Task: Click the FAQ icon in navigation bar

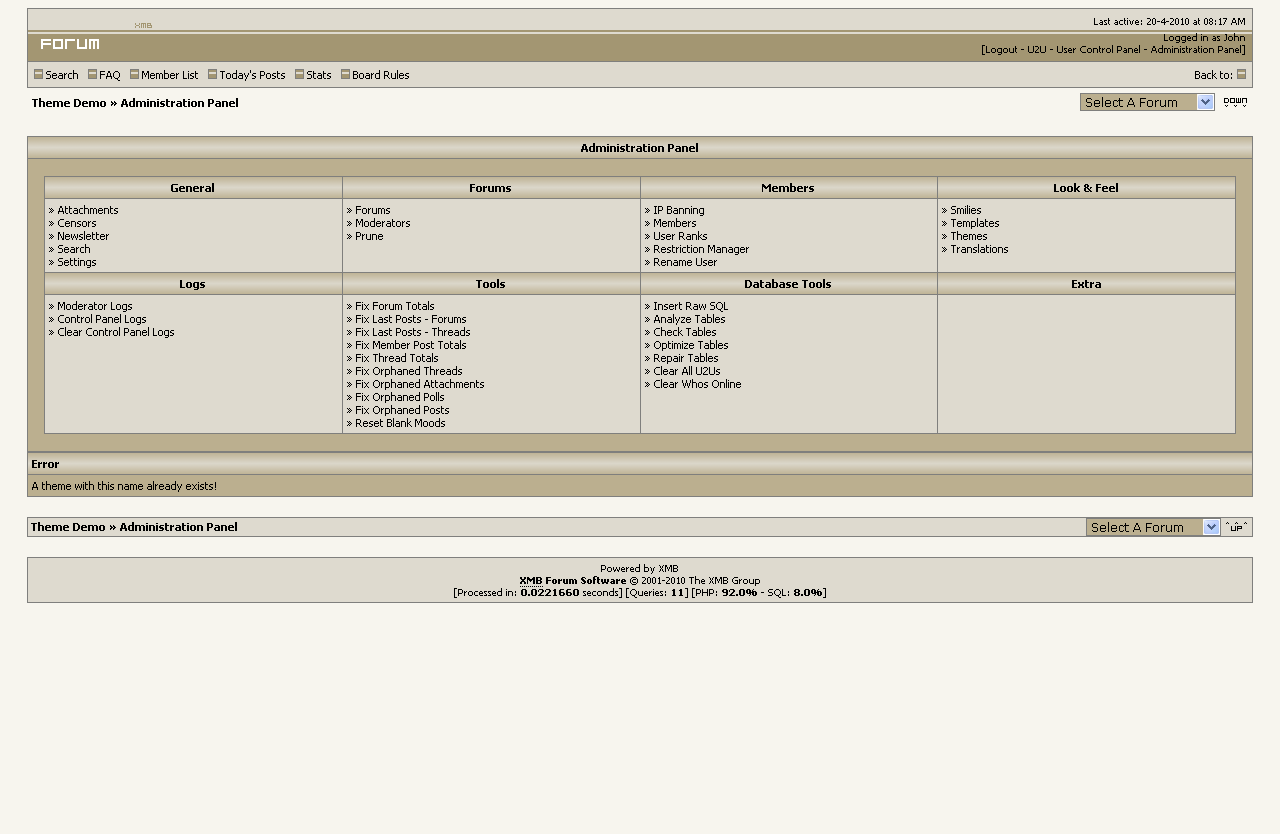Action: pyautogui.click(x=92, y=74)
